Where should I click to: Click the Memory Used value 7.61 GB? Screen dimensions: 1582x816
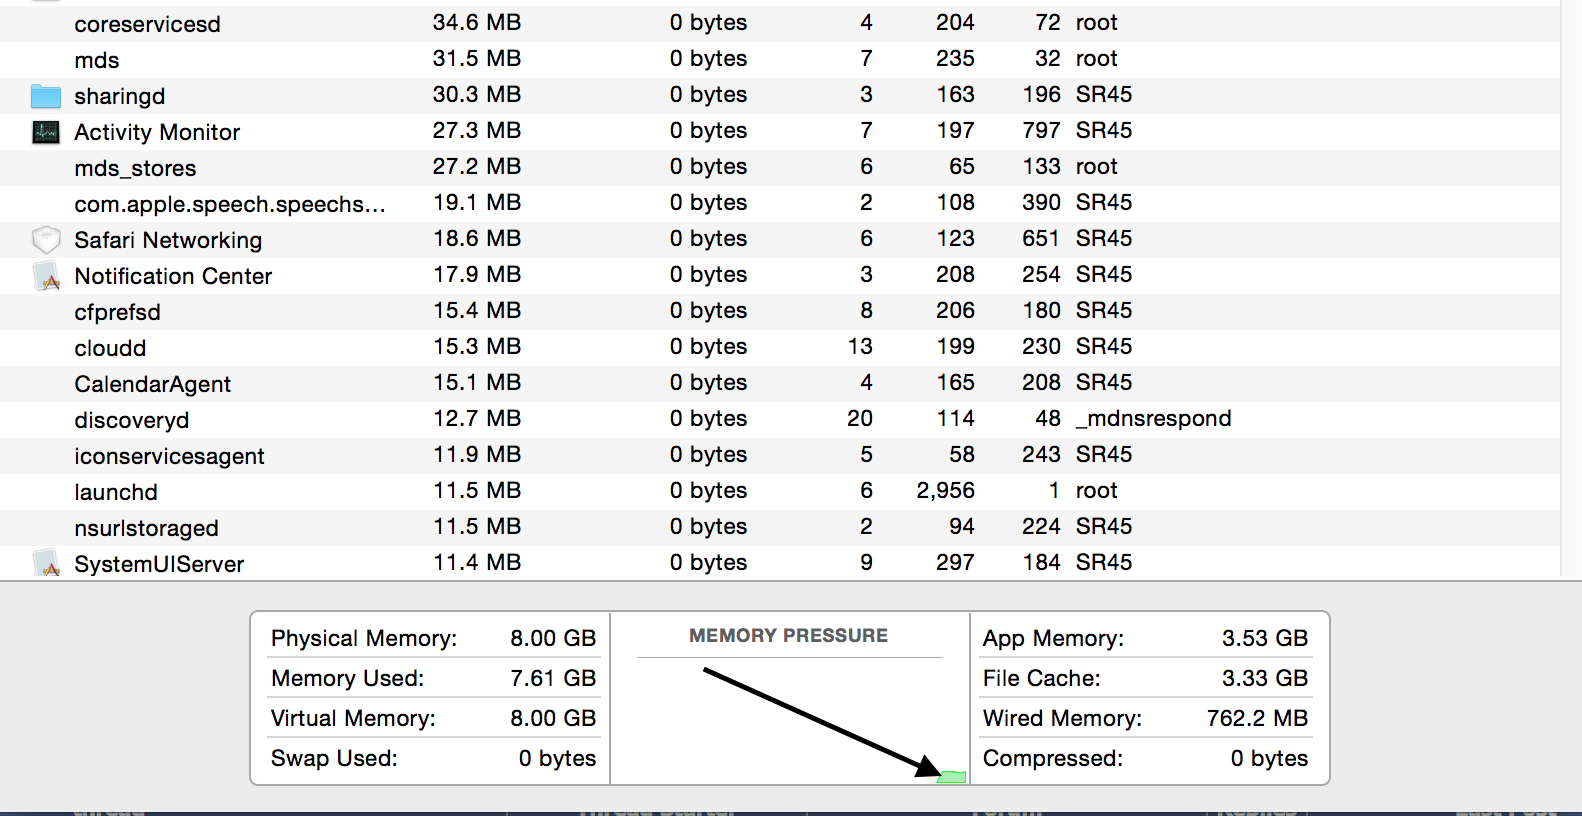pos(553,678)
